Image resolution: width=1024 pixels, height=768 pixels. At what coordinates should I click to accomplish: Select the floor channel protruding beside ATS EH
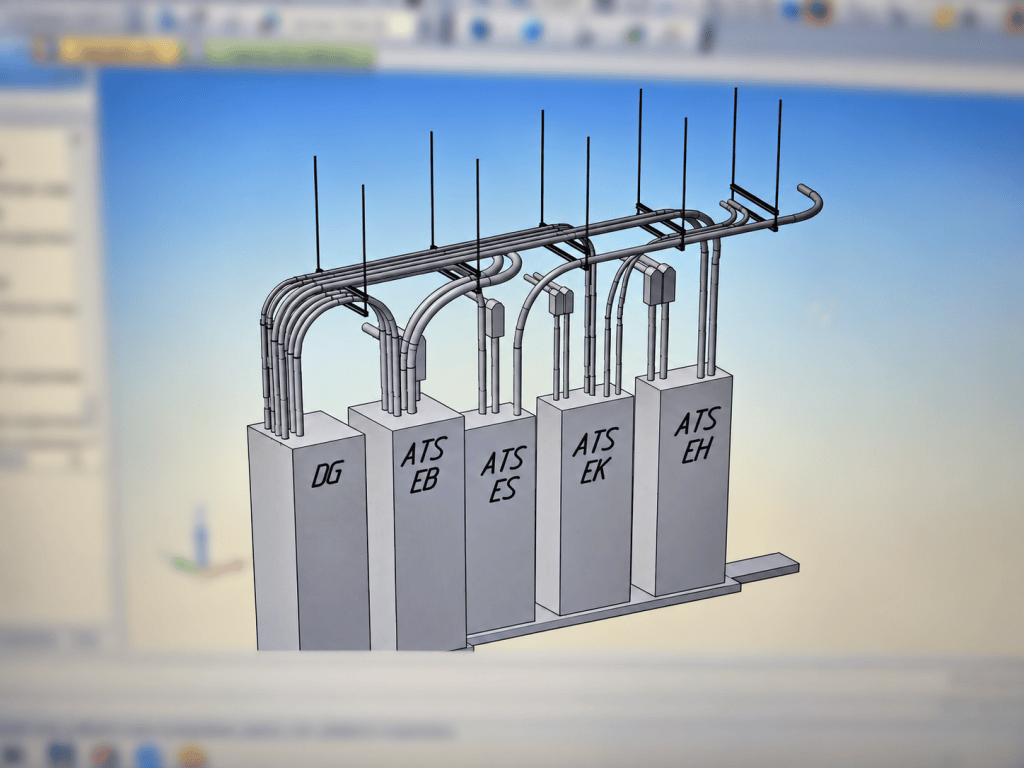pos(765,566)
